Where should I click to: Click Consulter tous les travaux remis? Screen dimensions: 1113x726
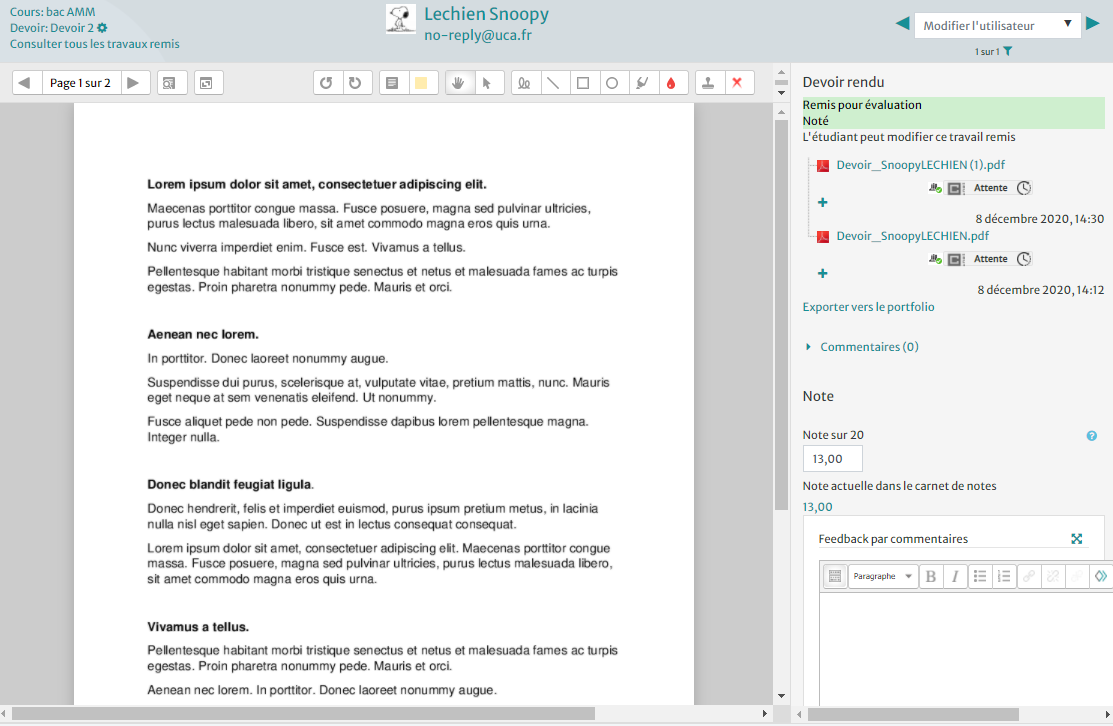pos(95,44)
